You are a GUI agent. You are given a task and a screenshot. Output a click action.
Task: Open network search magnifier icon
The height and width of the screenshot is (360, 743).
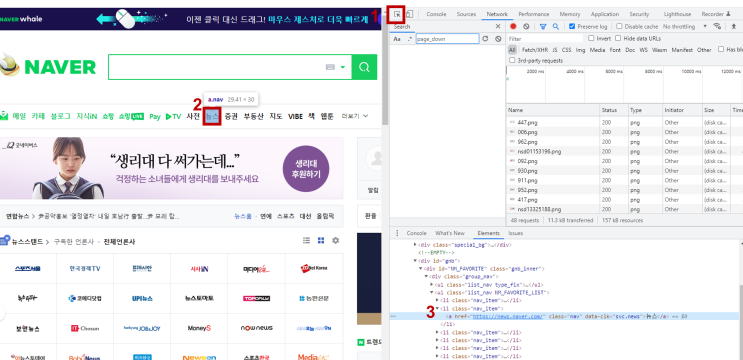tap(555, 27)
